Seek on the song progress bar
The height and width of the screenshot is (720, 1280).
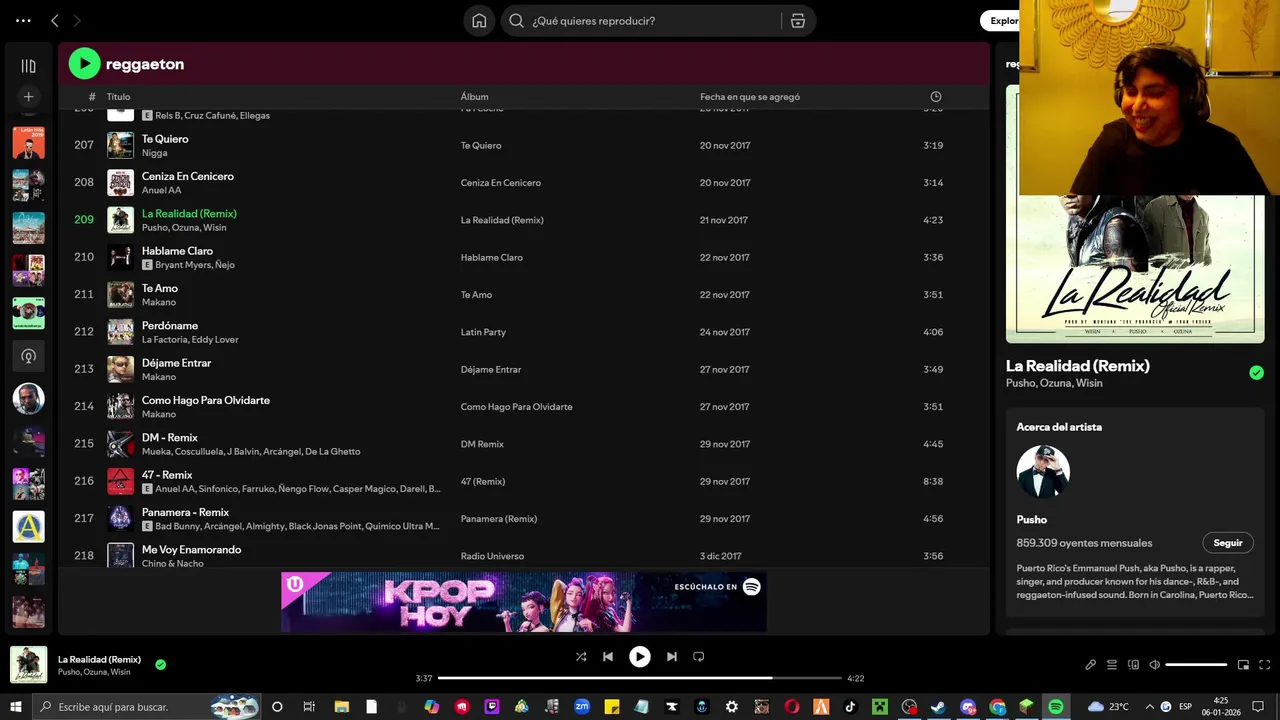point(640,678)
